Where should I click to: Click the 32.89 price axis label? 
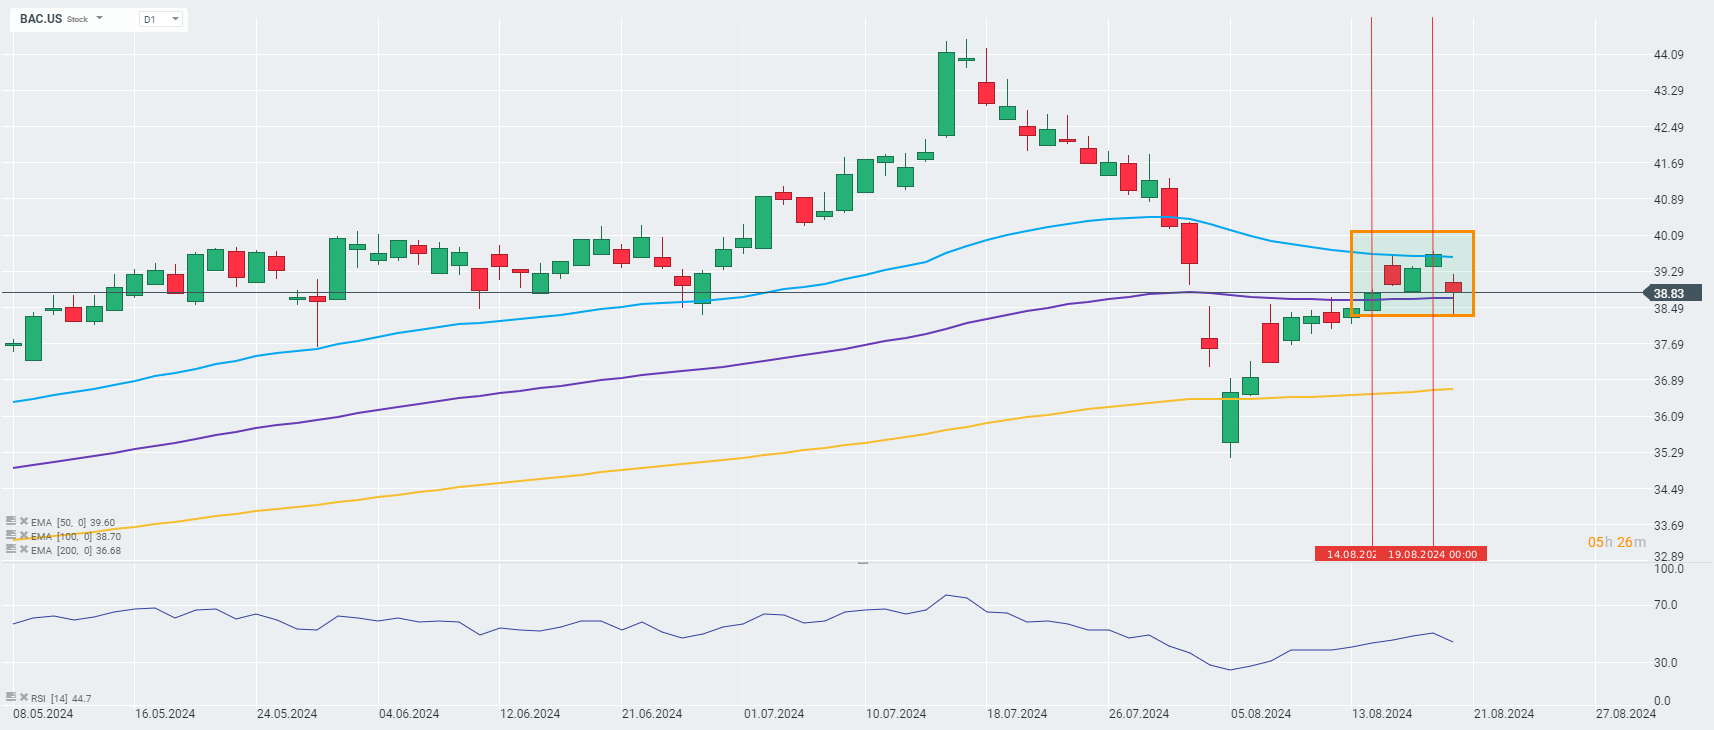point(1668,557)
